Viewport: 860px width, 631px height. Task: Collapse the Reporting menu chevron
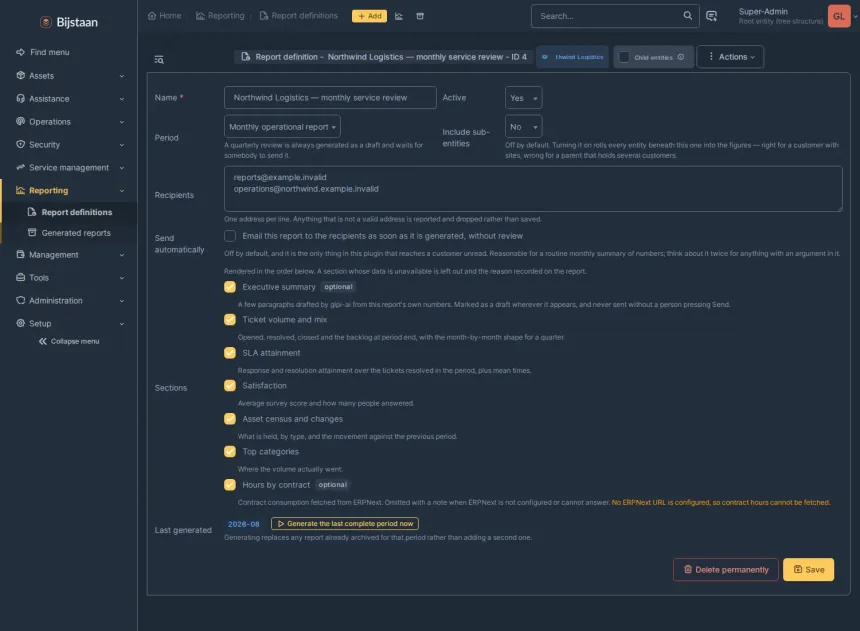(122, 191)
